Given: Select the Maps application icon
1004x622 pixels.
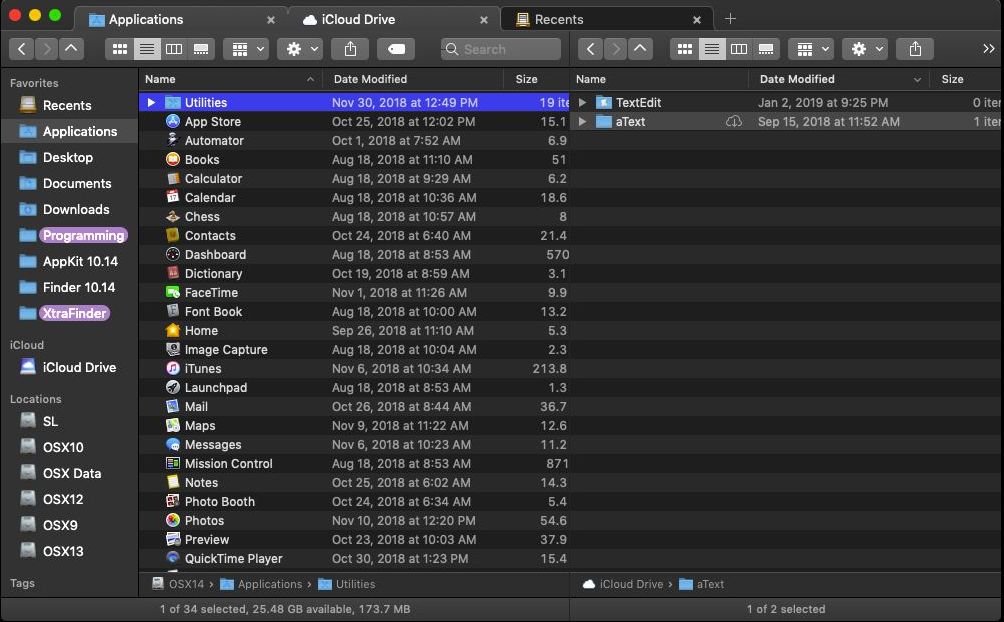Looking at the screenshot, I should coord(173,425).
